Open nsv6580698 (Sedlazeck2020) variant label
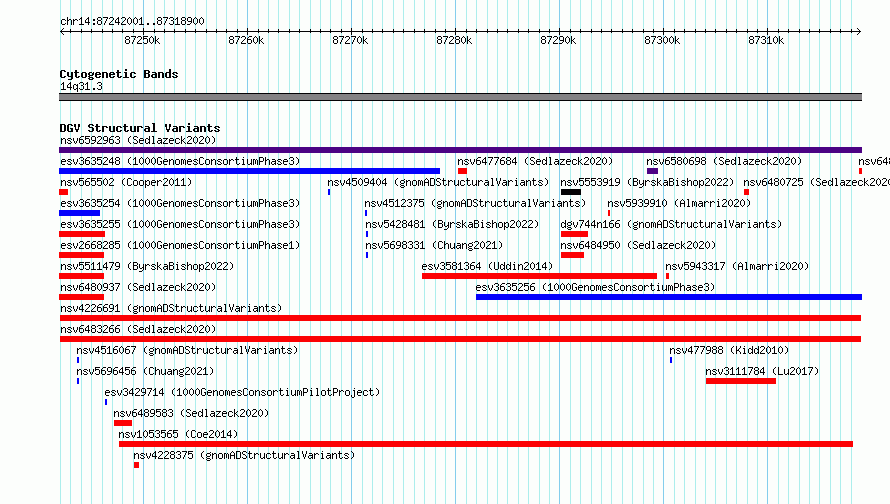890x504 pixels. [x=724, y=161]
